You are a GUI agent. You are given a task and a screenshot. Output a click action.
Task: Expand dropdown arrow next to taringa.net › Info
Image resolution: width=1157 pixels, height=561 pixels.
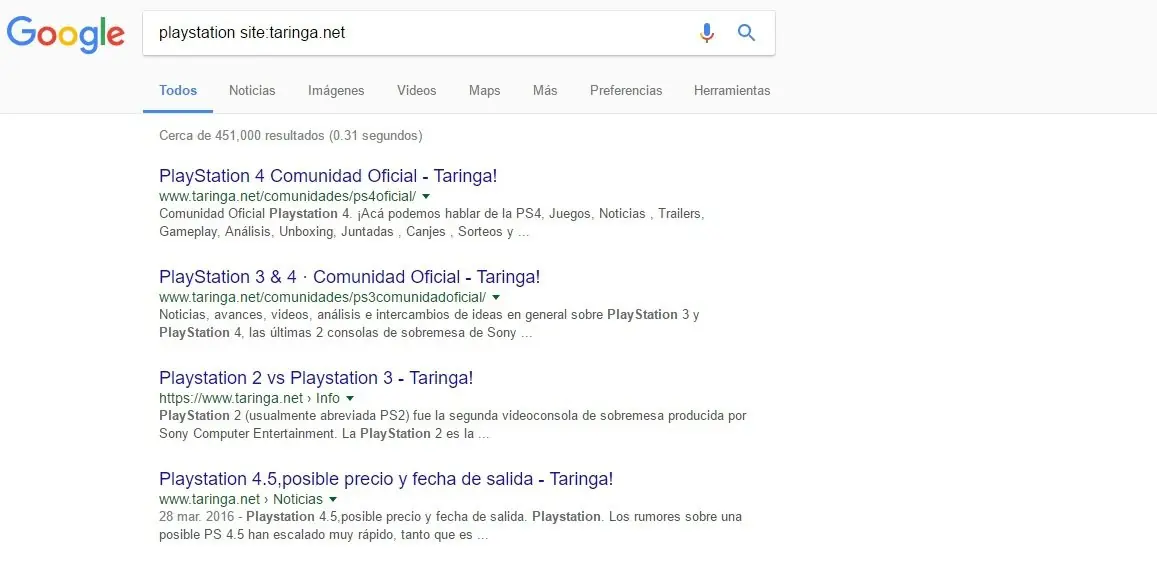(350, 399)
